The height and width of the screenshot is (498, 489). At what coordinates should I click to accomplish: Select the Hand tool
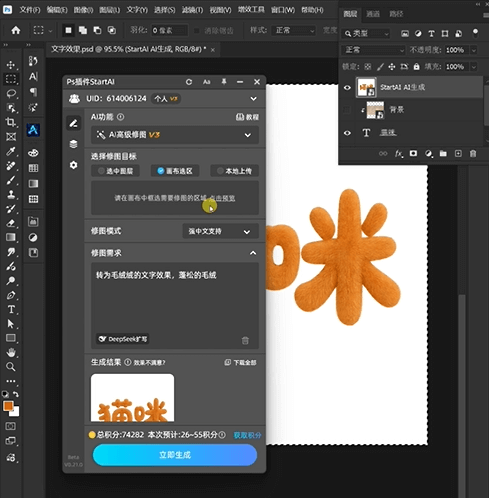coord(11,352)
